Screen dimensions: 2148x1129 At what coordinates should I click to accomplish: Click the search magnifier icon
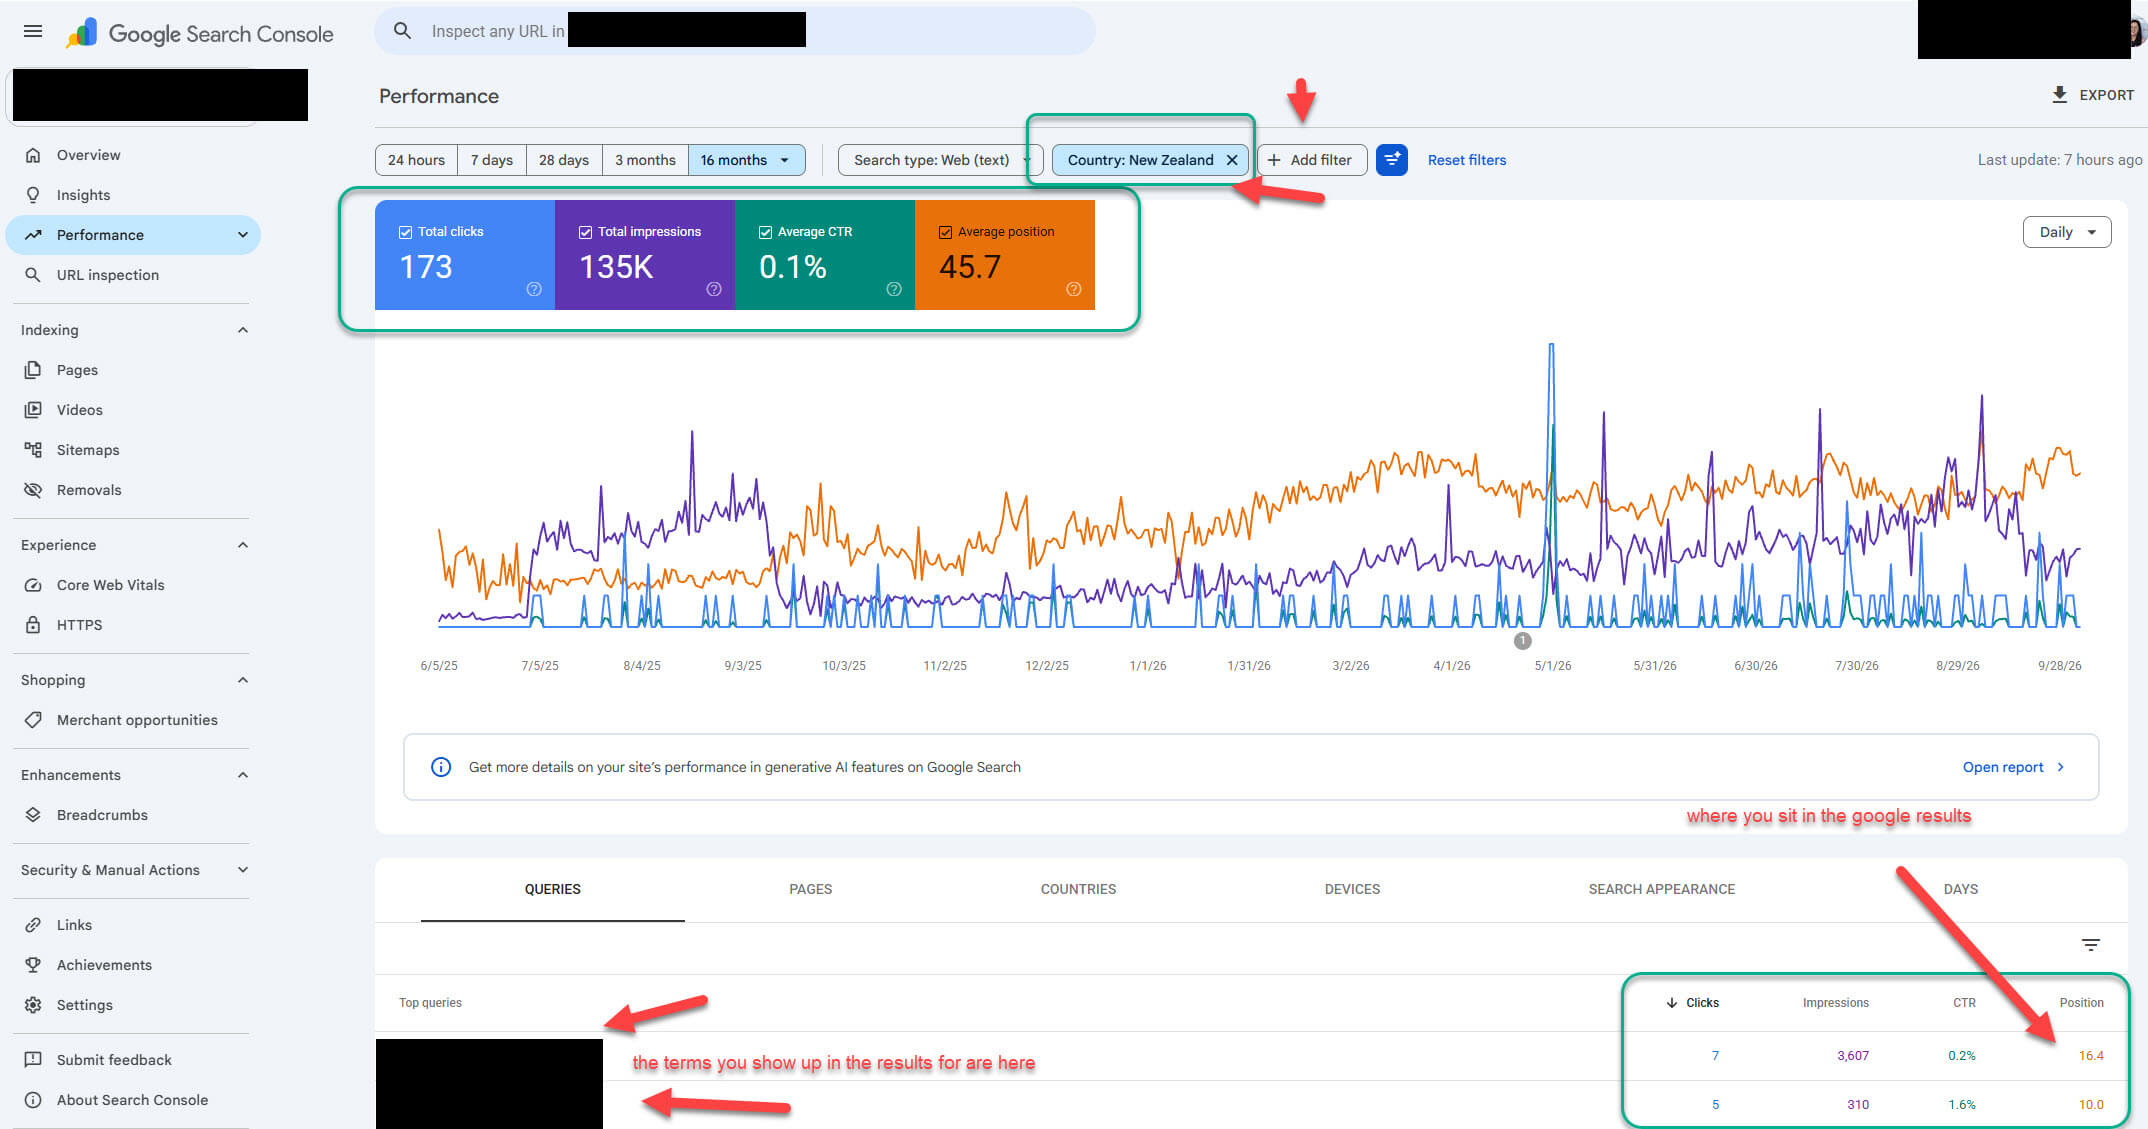pos(402,31)
